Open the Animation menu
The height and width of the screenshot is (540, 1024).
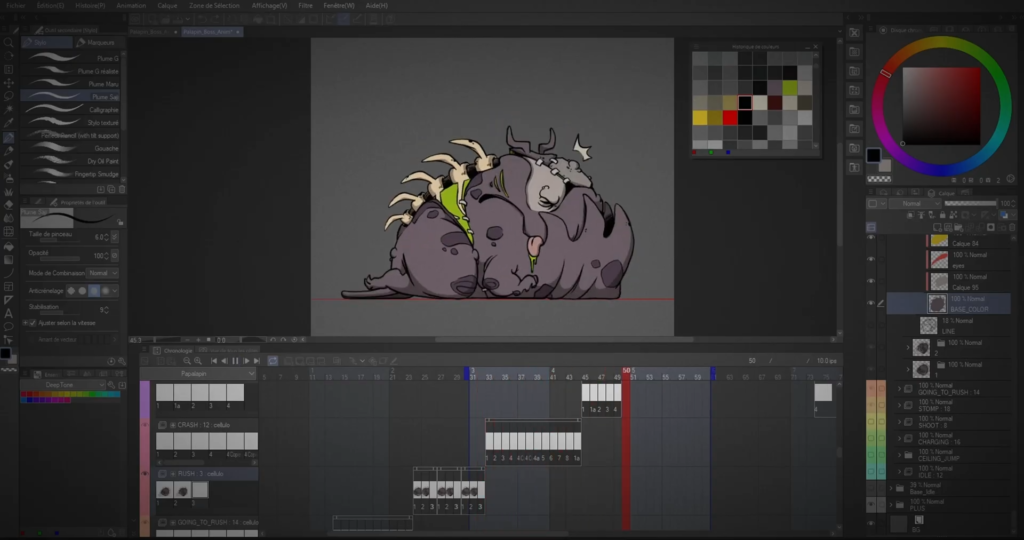[x=130, y=5]
